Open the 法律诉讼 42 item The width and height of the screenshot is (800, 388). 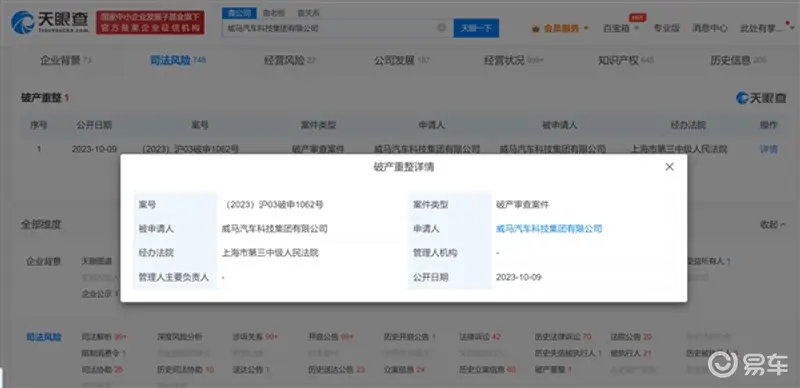pos(480,337)
